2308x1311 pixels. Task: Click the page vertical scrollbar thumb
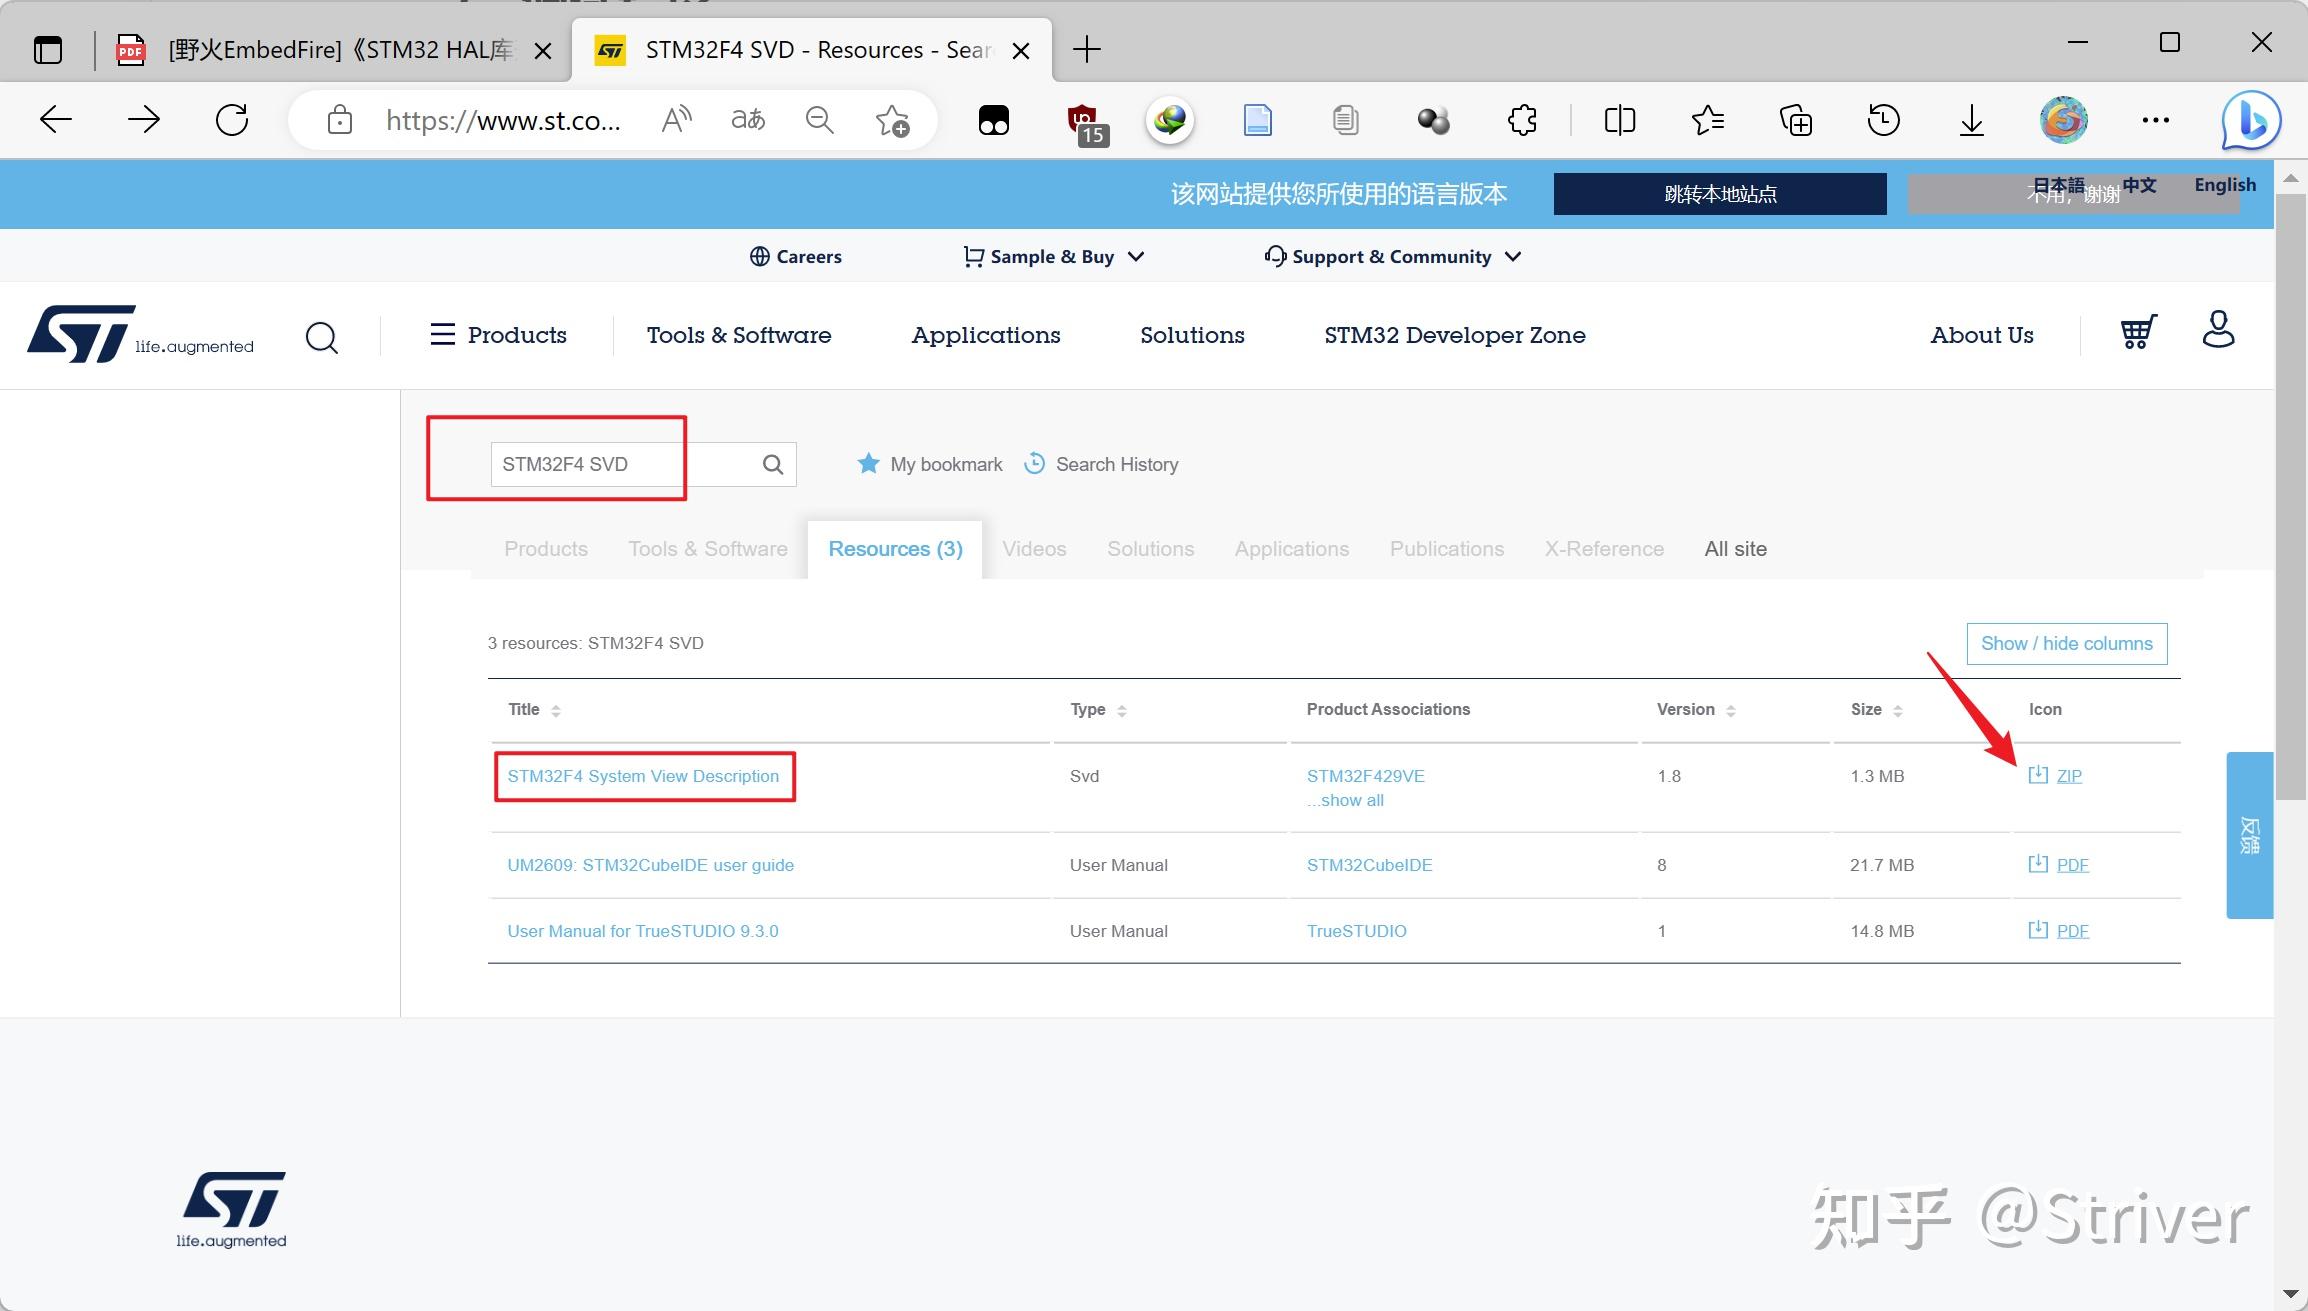[x=2290, y=496]
